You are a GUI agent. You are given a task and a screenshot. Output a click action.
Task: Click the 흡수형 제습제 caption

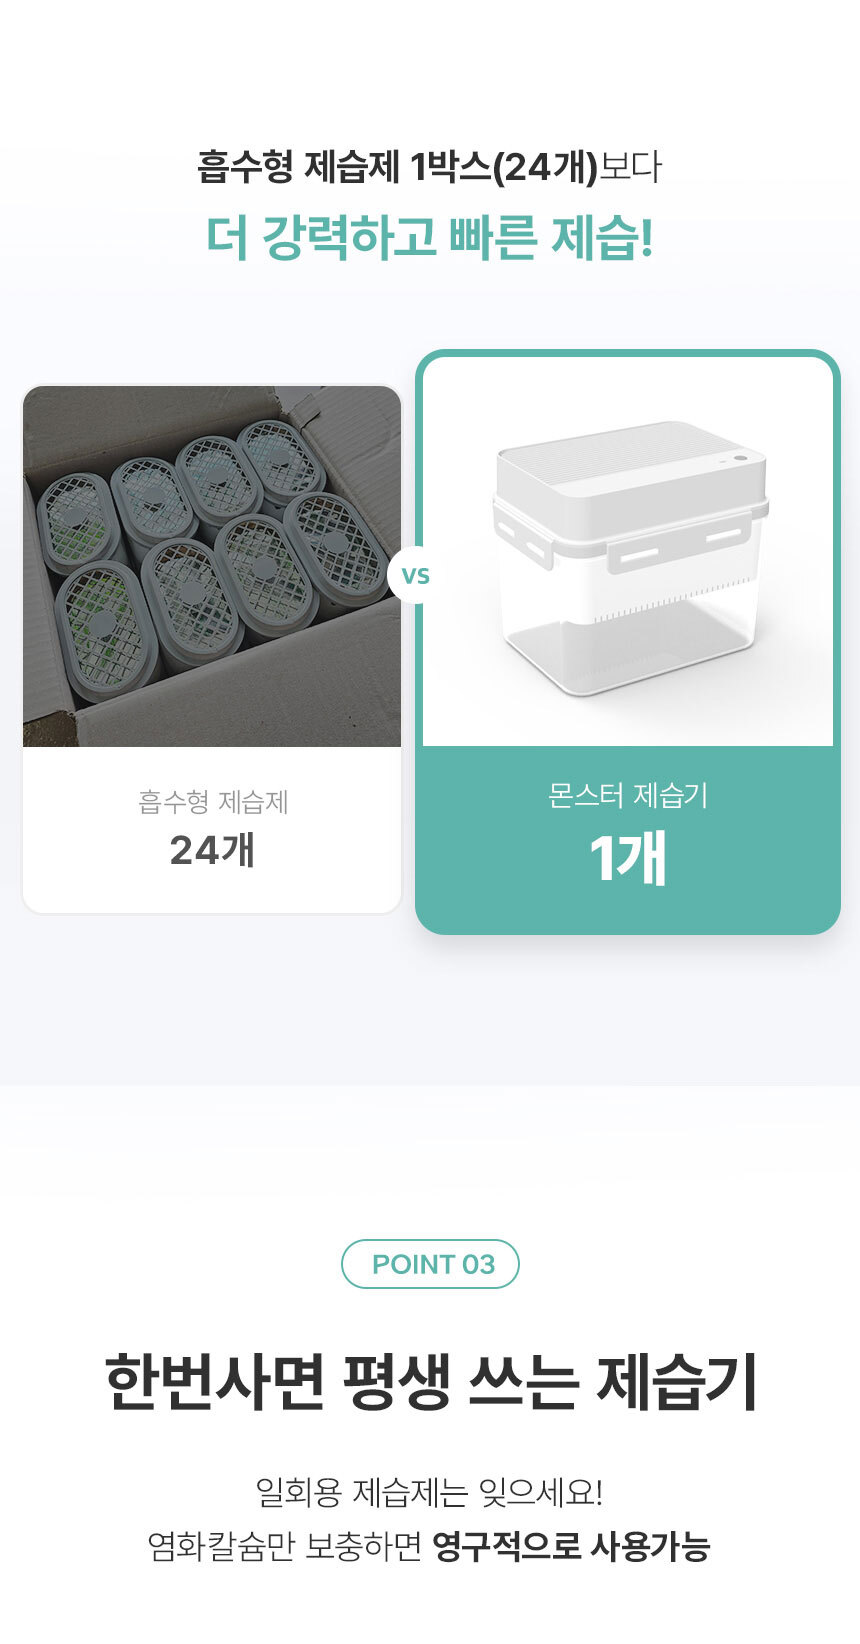pyautogui.click(x=213, y=802)
